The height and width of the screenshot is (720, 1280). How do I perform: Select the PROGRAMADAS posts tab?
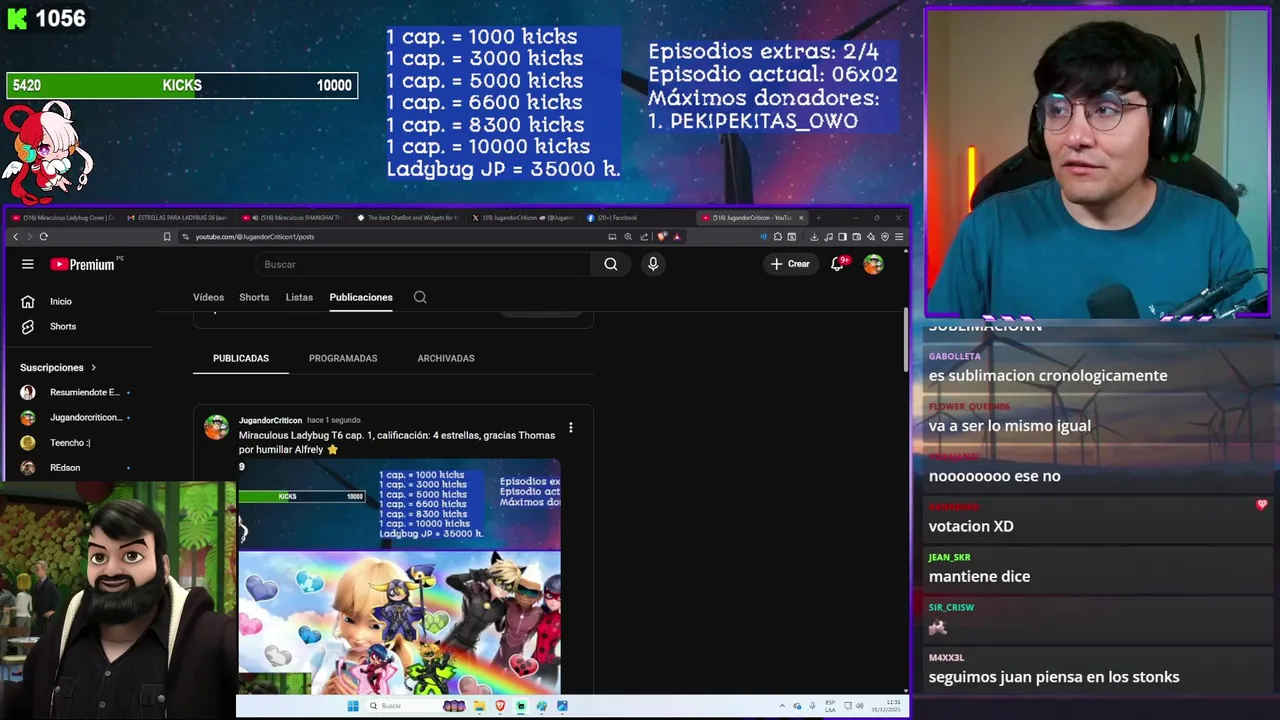pos(343,358)
